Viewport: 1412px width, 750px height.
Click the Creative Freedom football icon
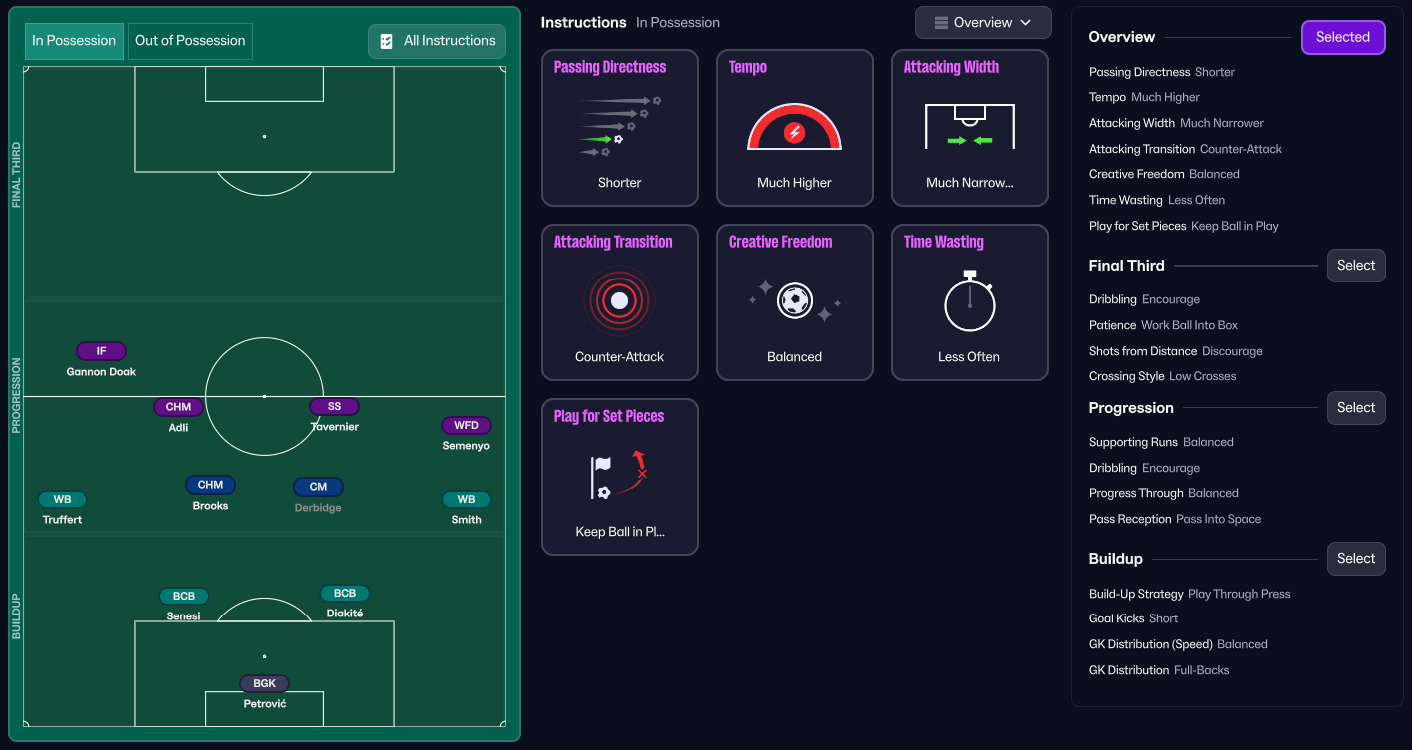tap(794, 300)
